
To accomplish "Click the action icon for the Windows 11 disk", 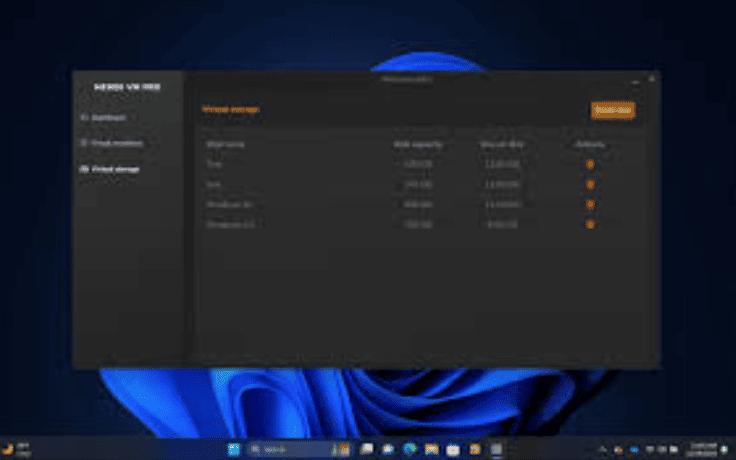I will coord(590,224).
